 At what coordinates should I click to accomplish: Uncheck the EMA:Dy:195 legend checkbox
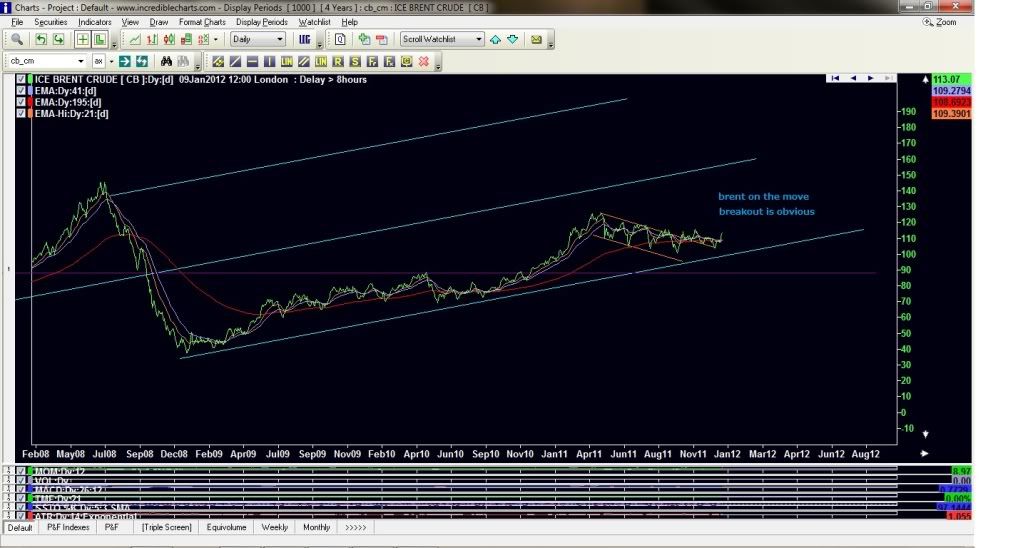(21, 102)
